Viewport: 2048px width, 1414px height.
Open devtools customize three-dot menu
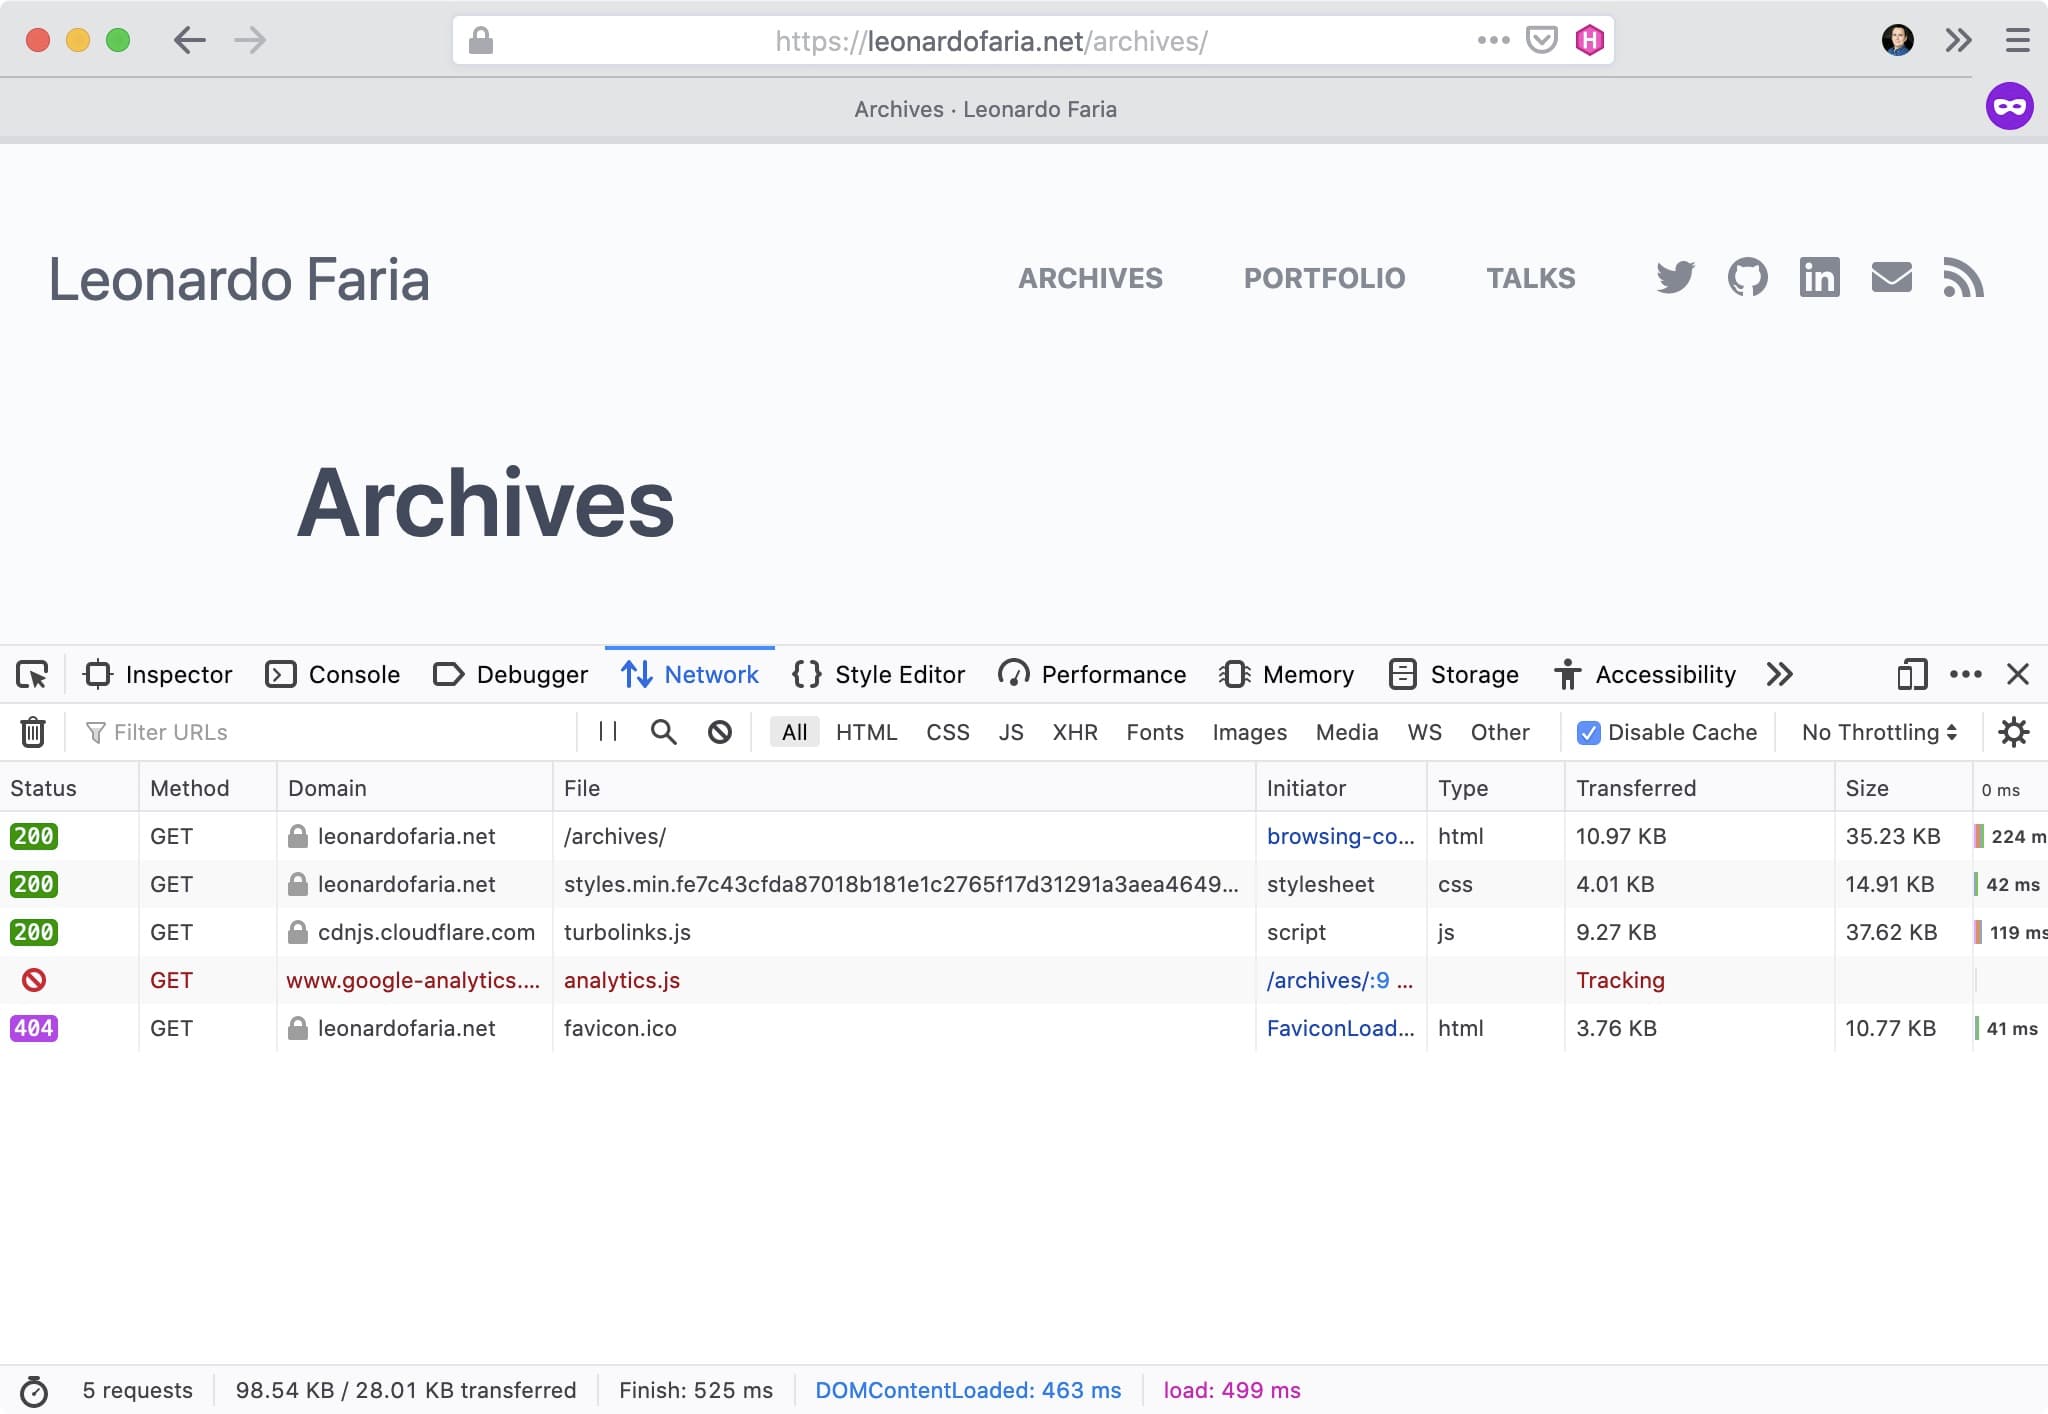[1966, 675]
